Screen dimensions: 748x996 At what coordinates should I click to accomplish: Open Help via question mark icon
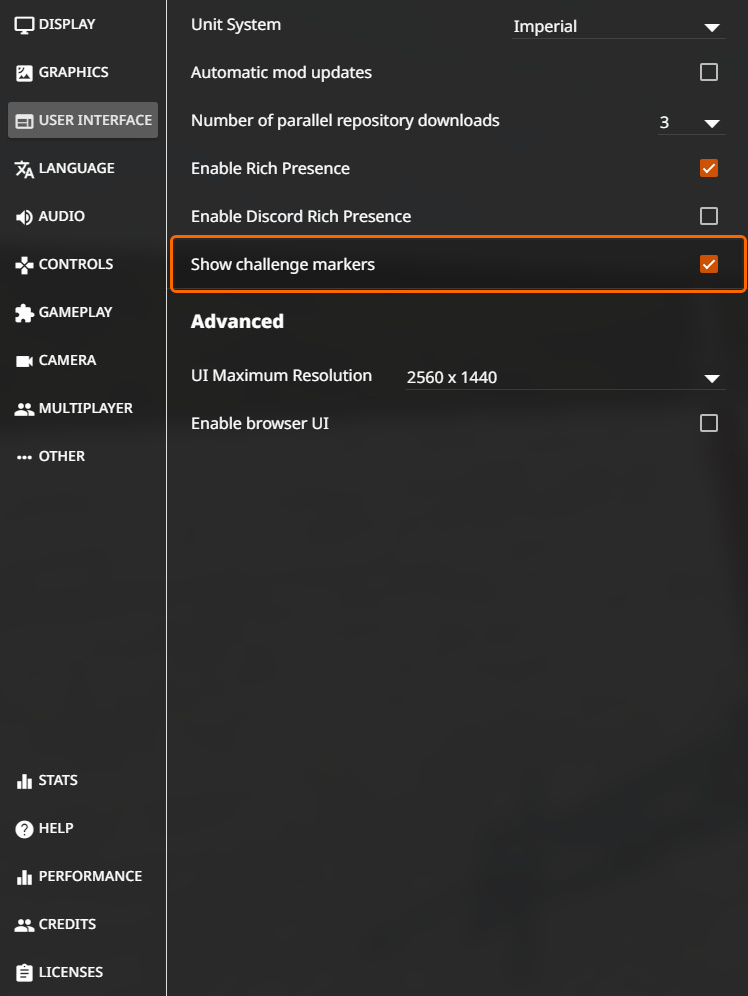(24, 829)
